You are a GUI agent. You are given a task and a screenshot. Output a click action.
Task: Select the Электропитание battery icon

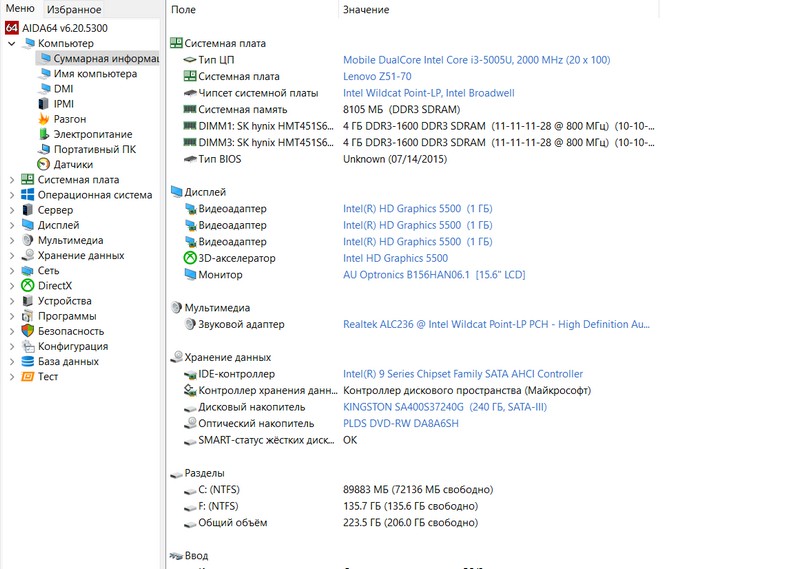pos(43,134)
